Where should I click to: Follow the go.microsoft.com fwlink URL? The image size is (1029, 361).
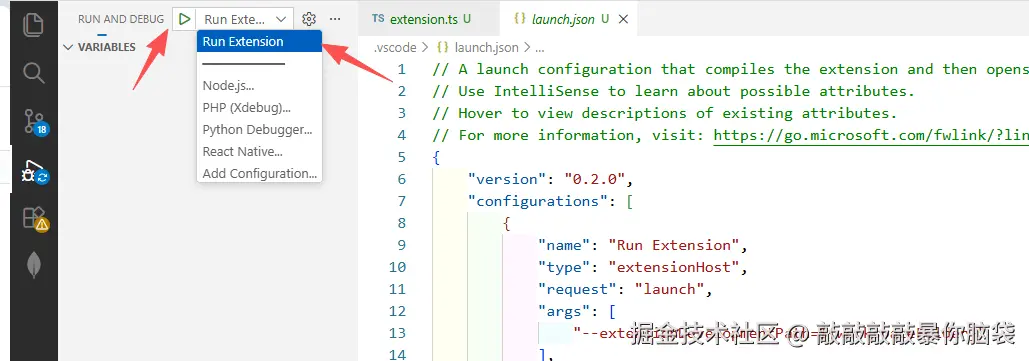point(871,135)
